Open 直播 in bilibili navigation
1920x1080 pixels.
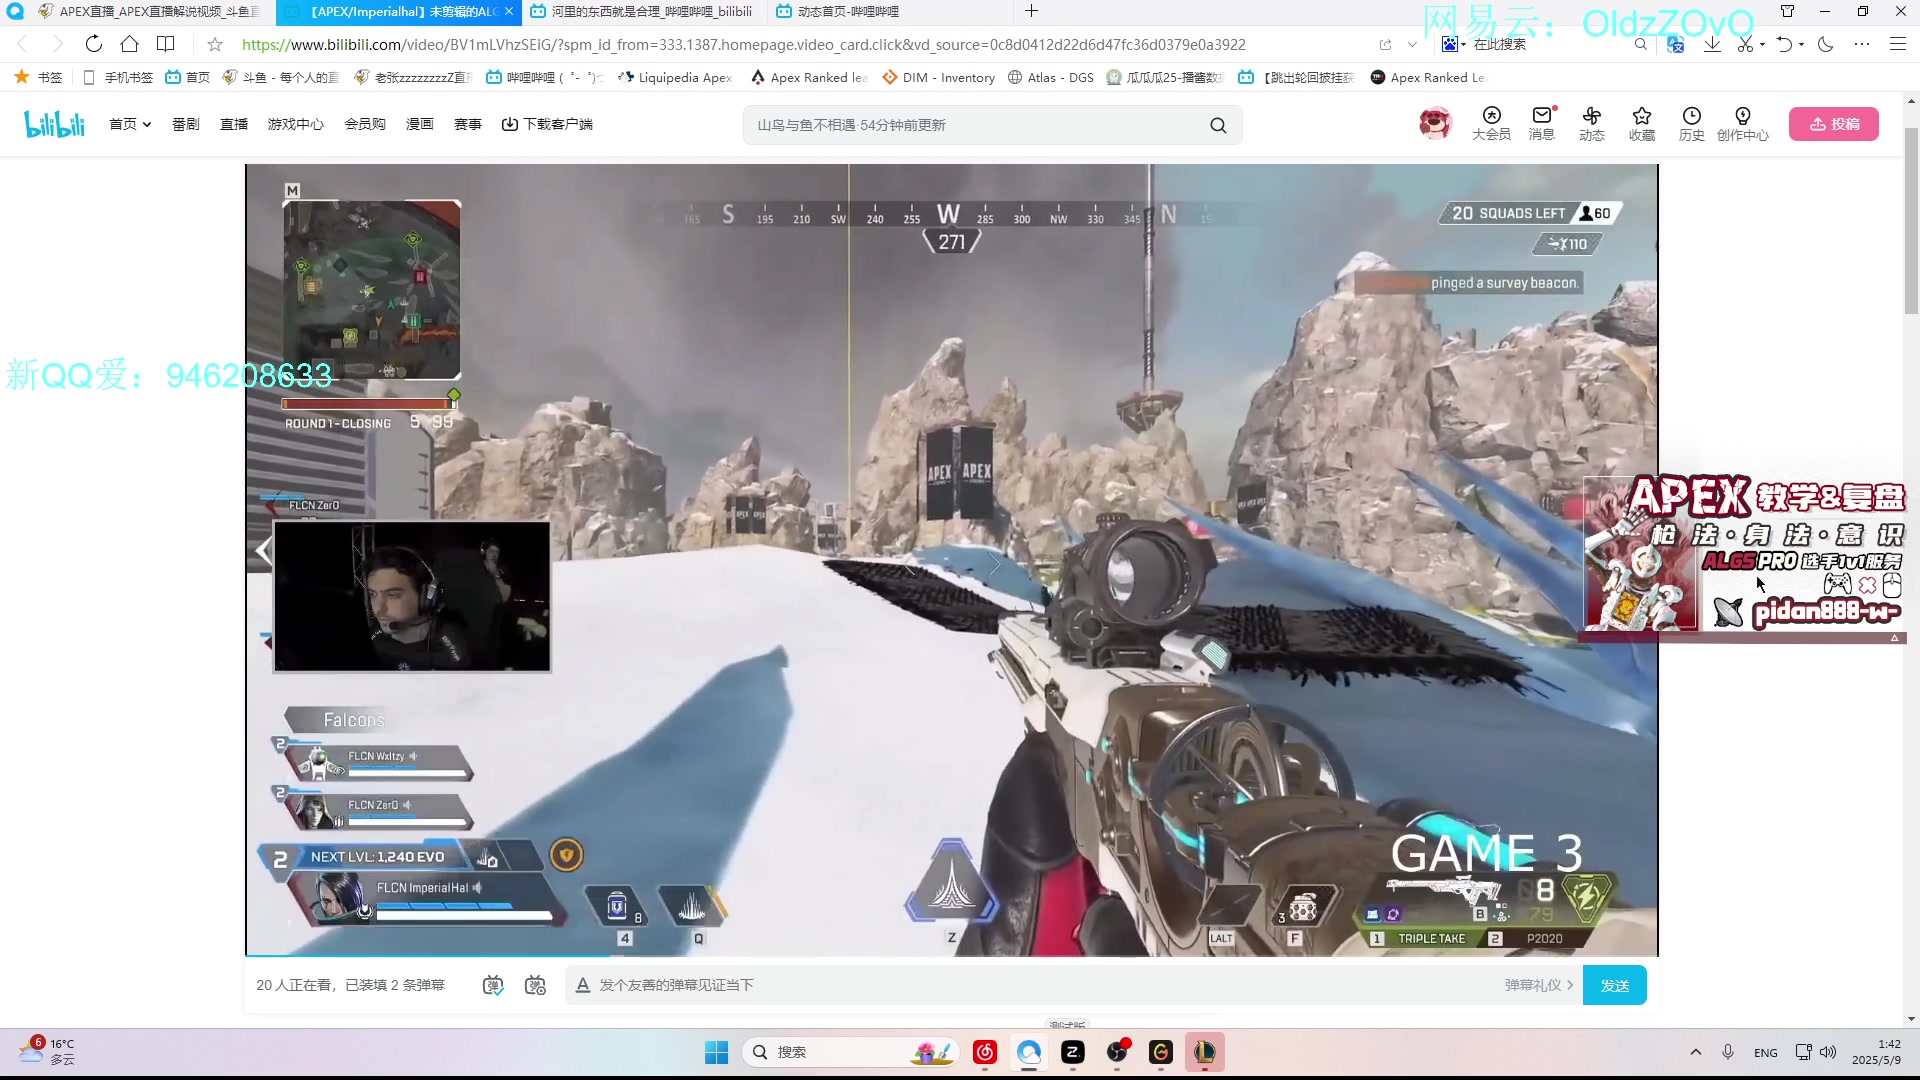[x=233, y=124]
